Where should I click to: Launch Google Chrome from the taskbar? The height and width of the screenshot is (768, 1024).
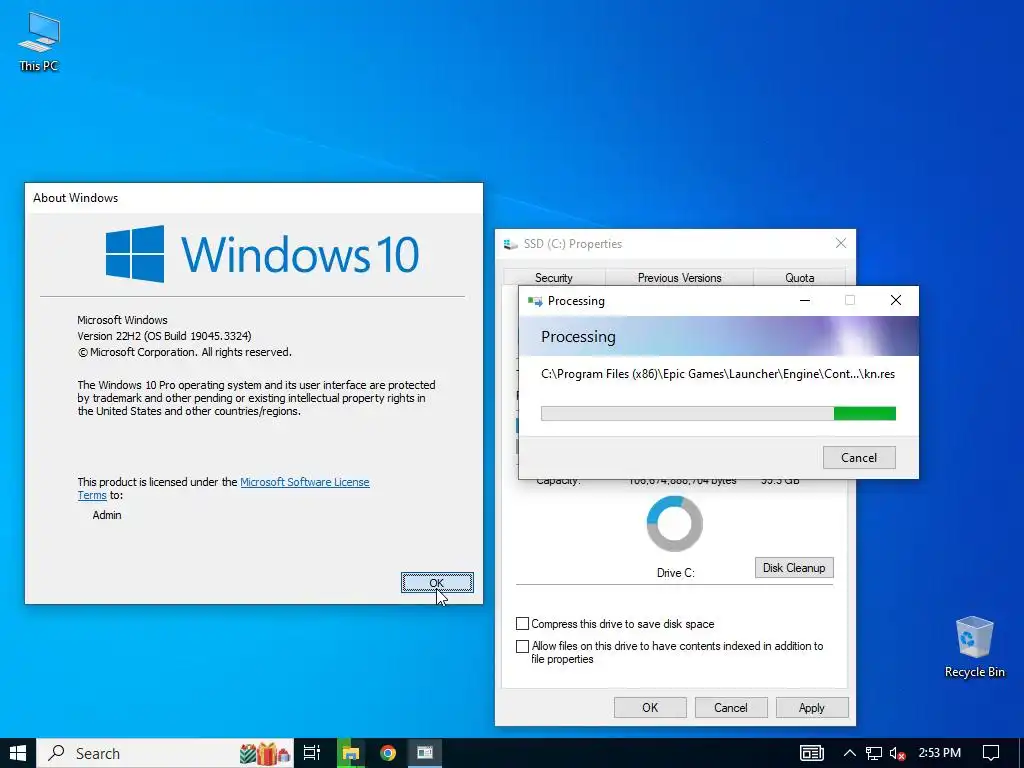point(388,753)
